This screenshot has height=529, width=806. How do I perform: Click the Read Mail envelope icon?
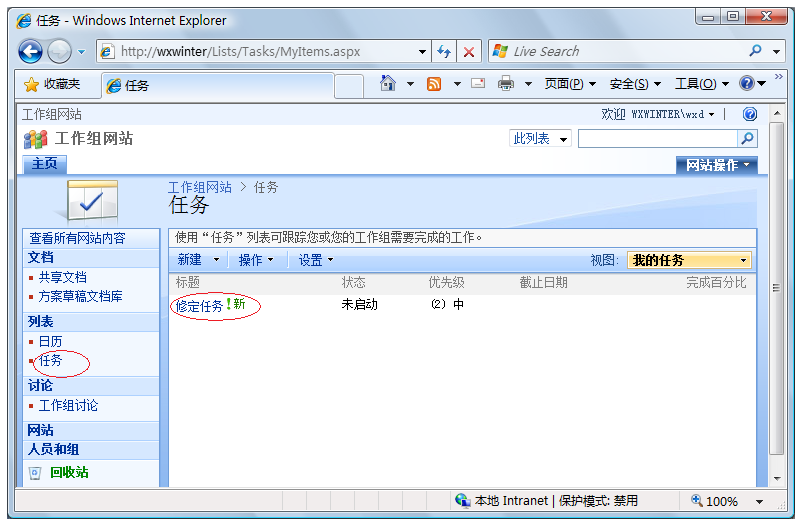[x=478, y=83]
